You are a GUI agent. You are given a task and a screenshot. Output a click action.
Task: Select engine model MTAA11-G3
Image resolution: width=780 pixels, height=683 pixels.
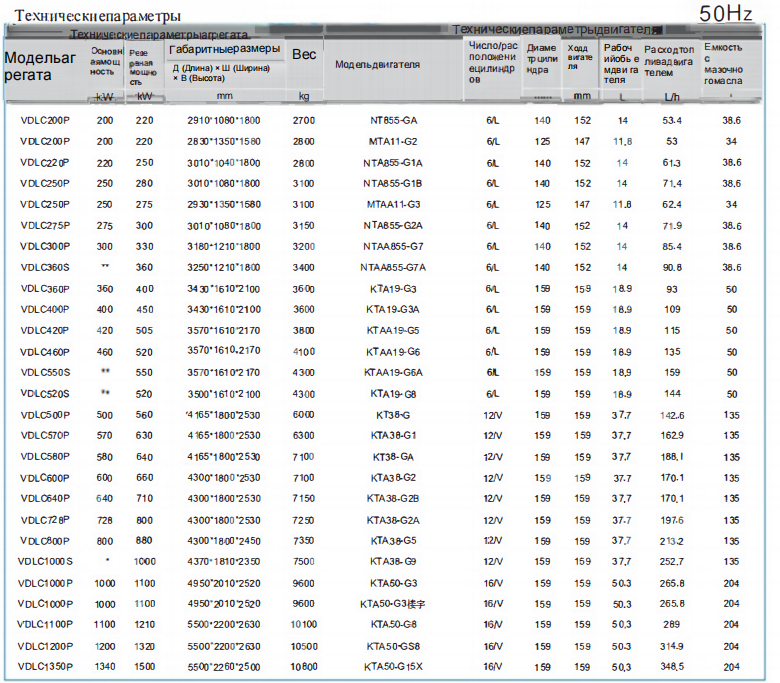(394, 204)
